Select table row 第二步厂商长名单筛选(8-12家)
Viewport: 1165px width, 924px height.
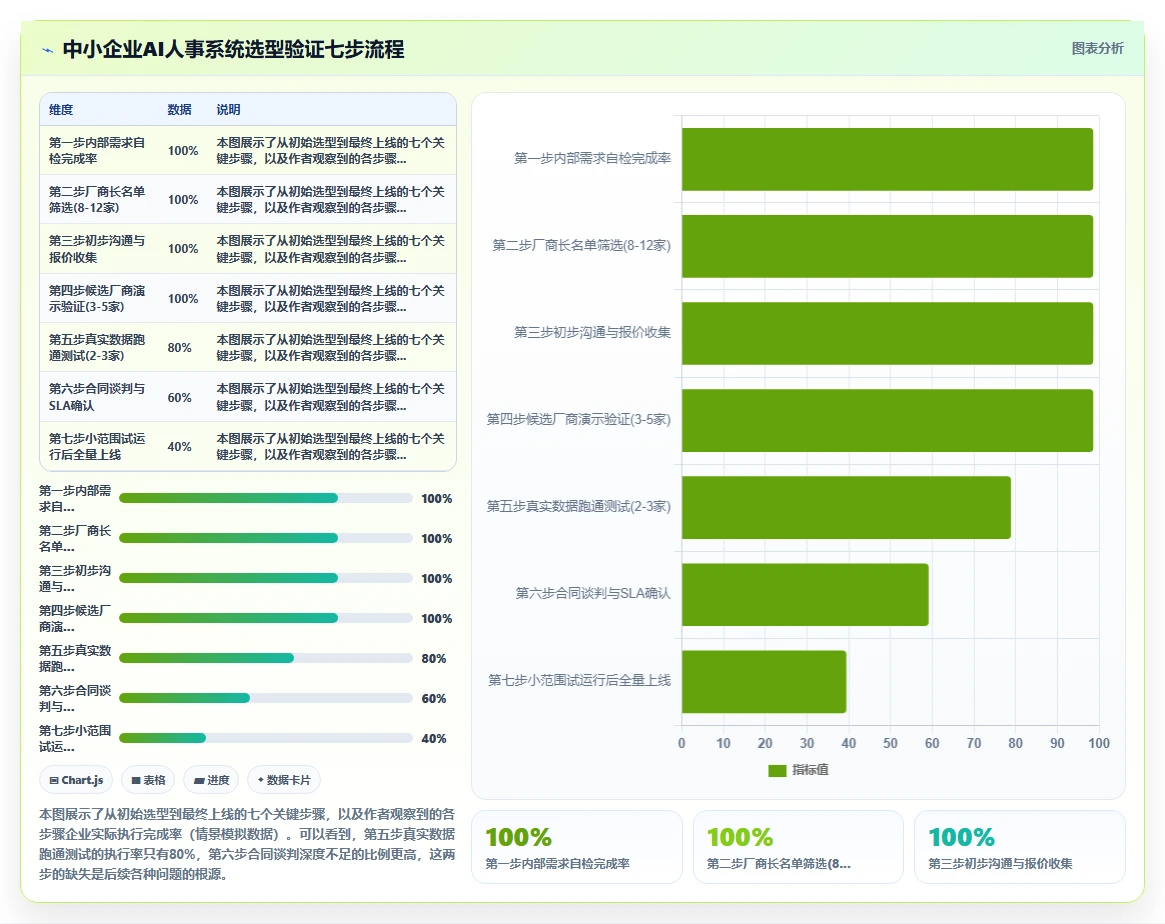tap(247, 199)
